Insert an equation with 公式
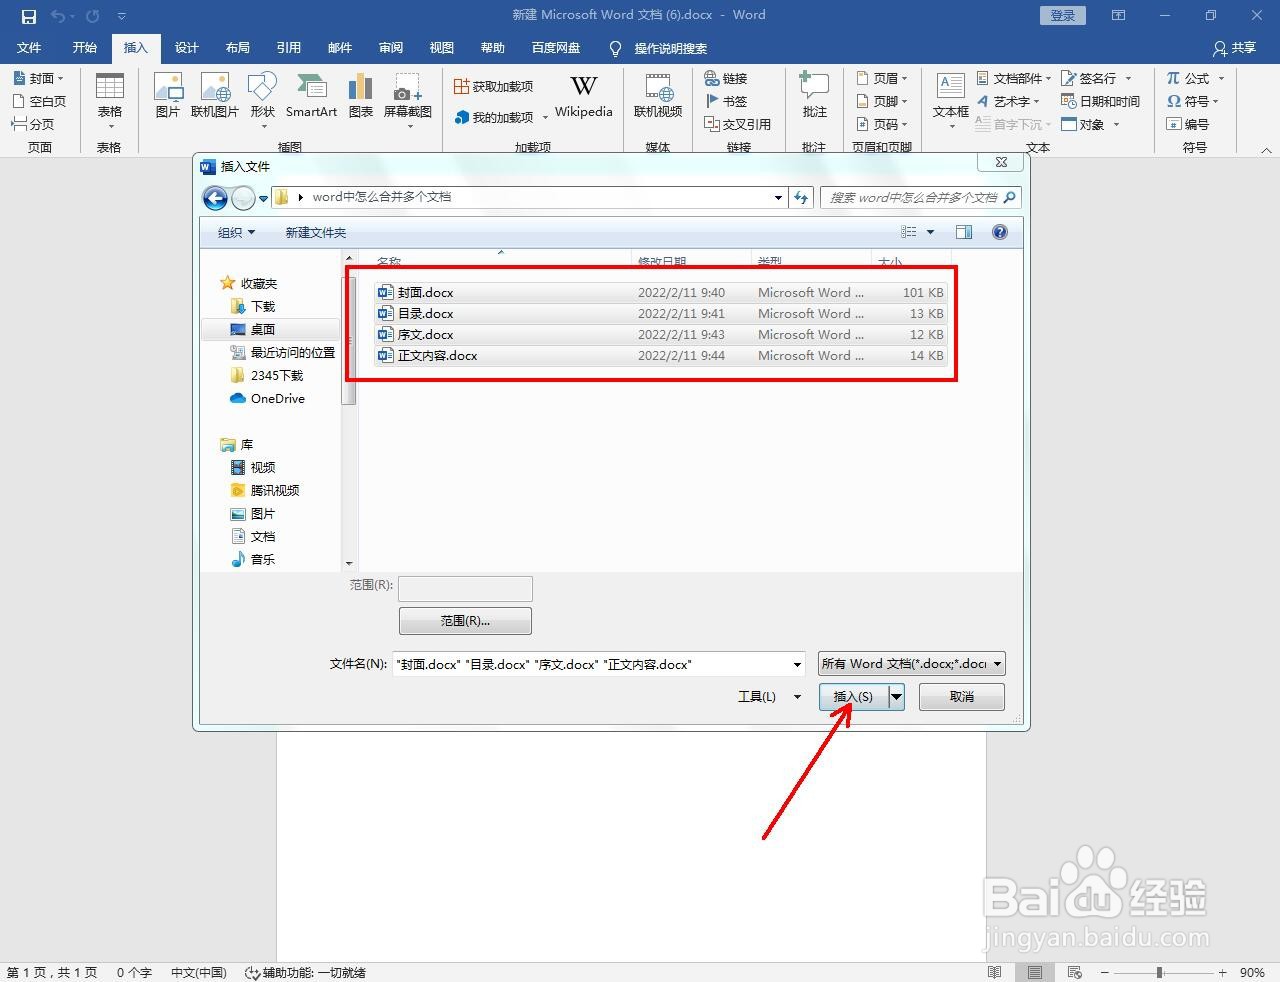The image size is (1280, 982). pos(1195,78)
